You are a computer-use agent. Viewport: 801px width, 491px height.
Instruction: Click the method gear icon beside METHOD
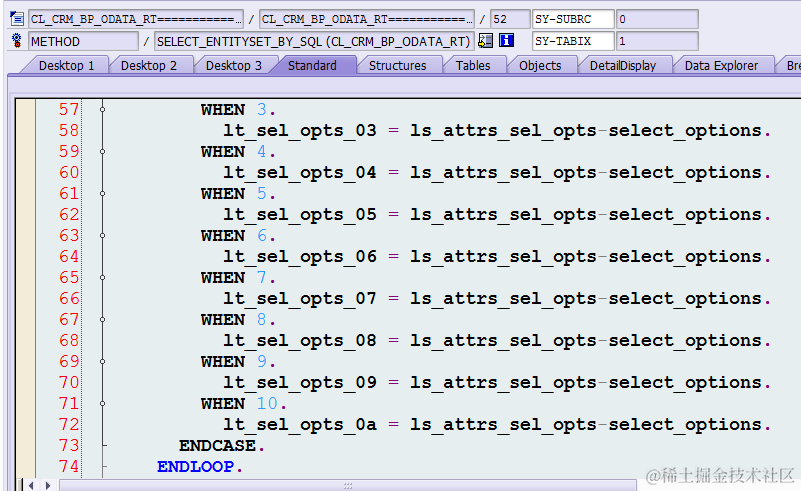(x=17, y=40)
